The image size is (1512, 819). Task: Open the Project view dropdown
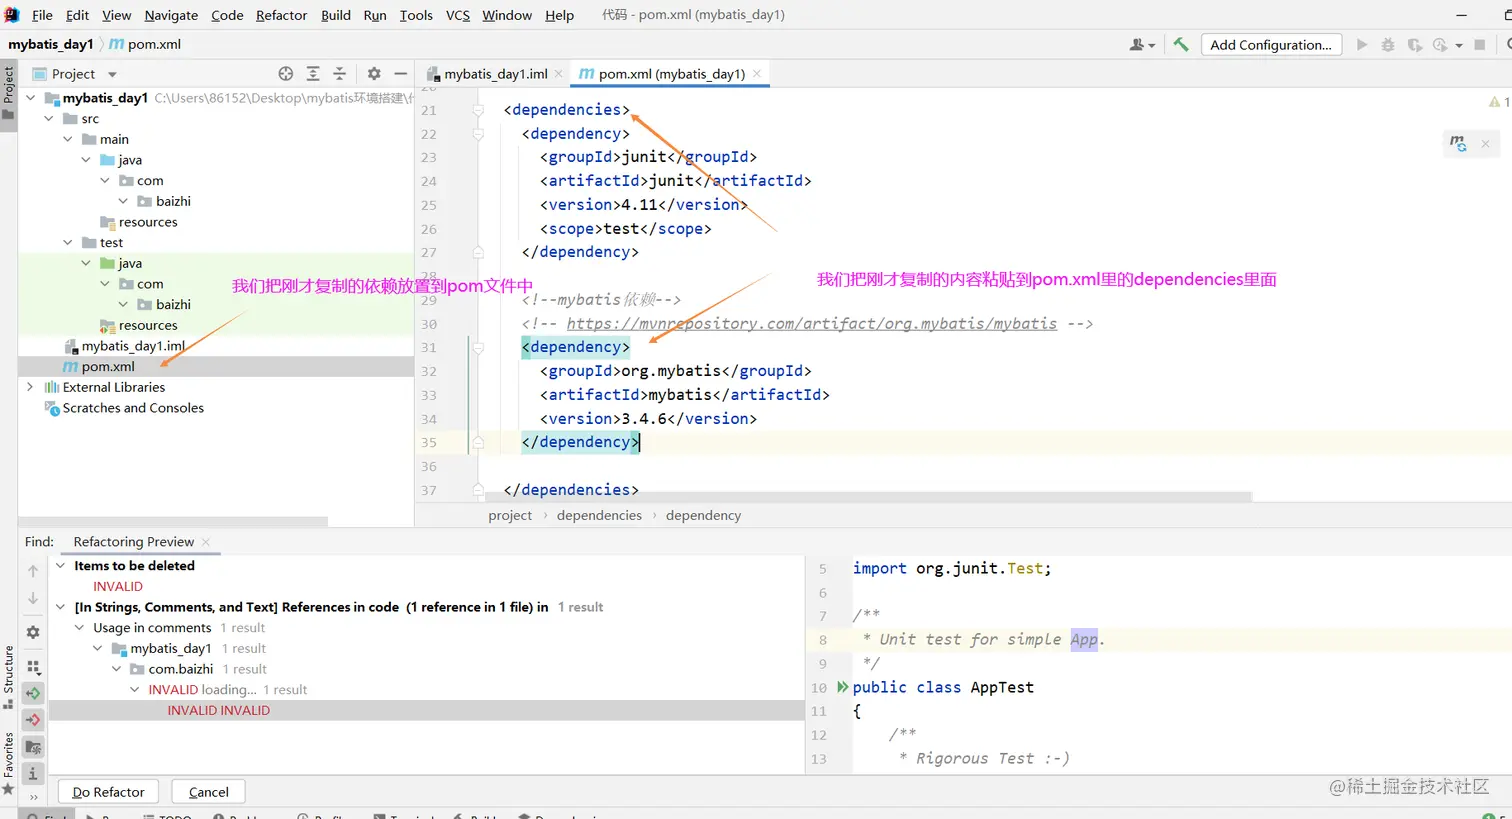click(x=112, y=74)
